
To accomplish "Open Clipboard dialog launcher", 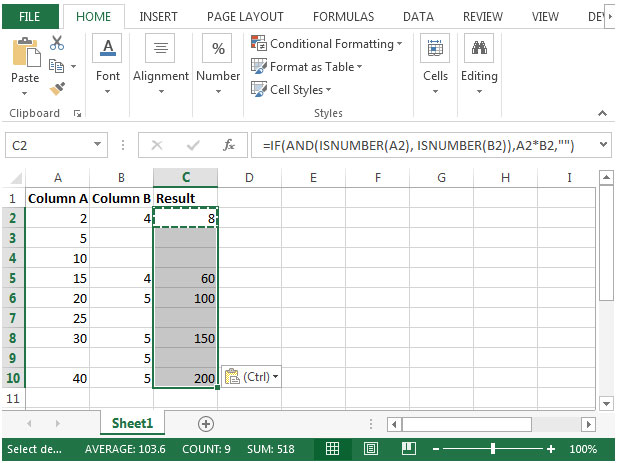I will click(x=78, y=114).
